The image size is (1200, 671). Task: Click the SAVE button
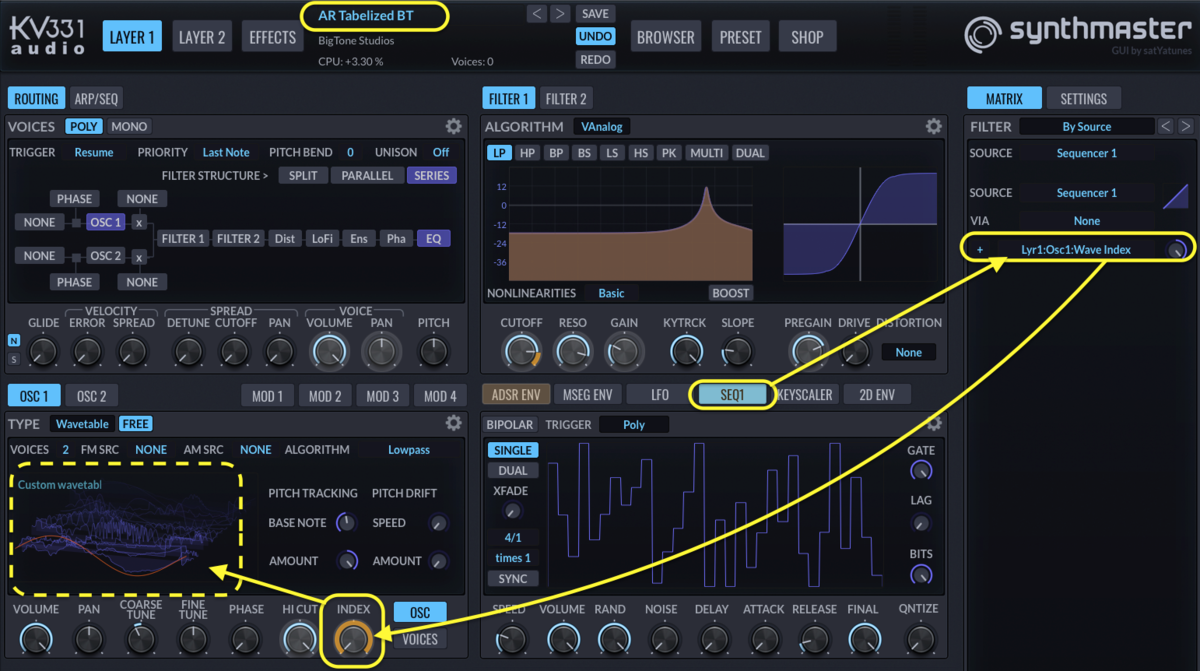pos(595,14)
